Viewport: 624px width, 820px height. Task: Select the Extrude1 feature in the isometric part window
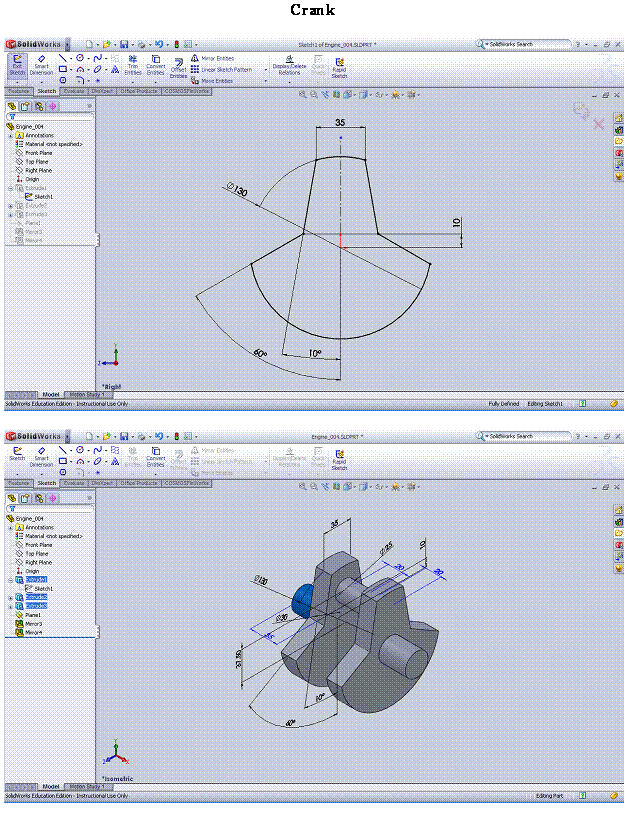(x=36, y=579)
